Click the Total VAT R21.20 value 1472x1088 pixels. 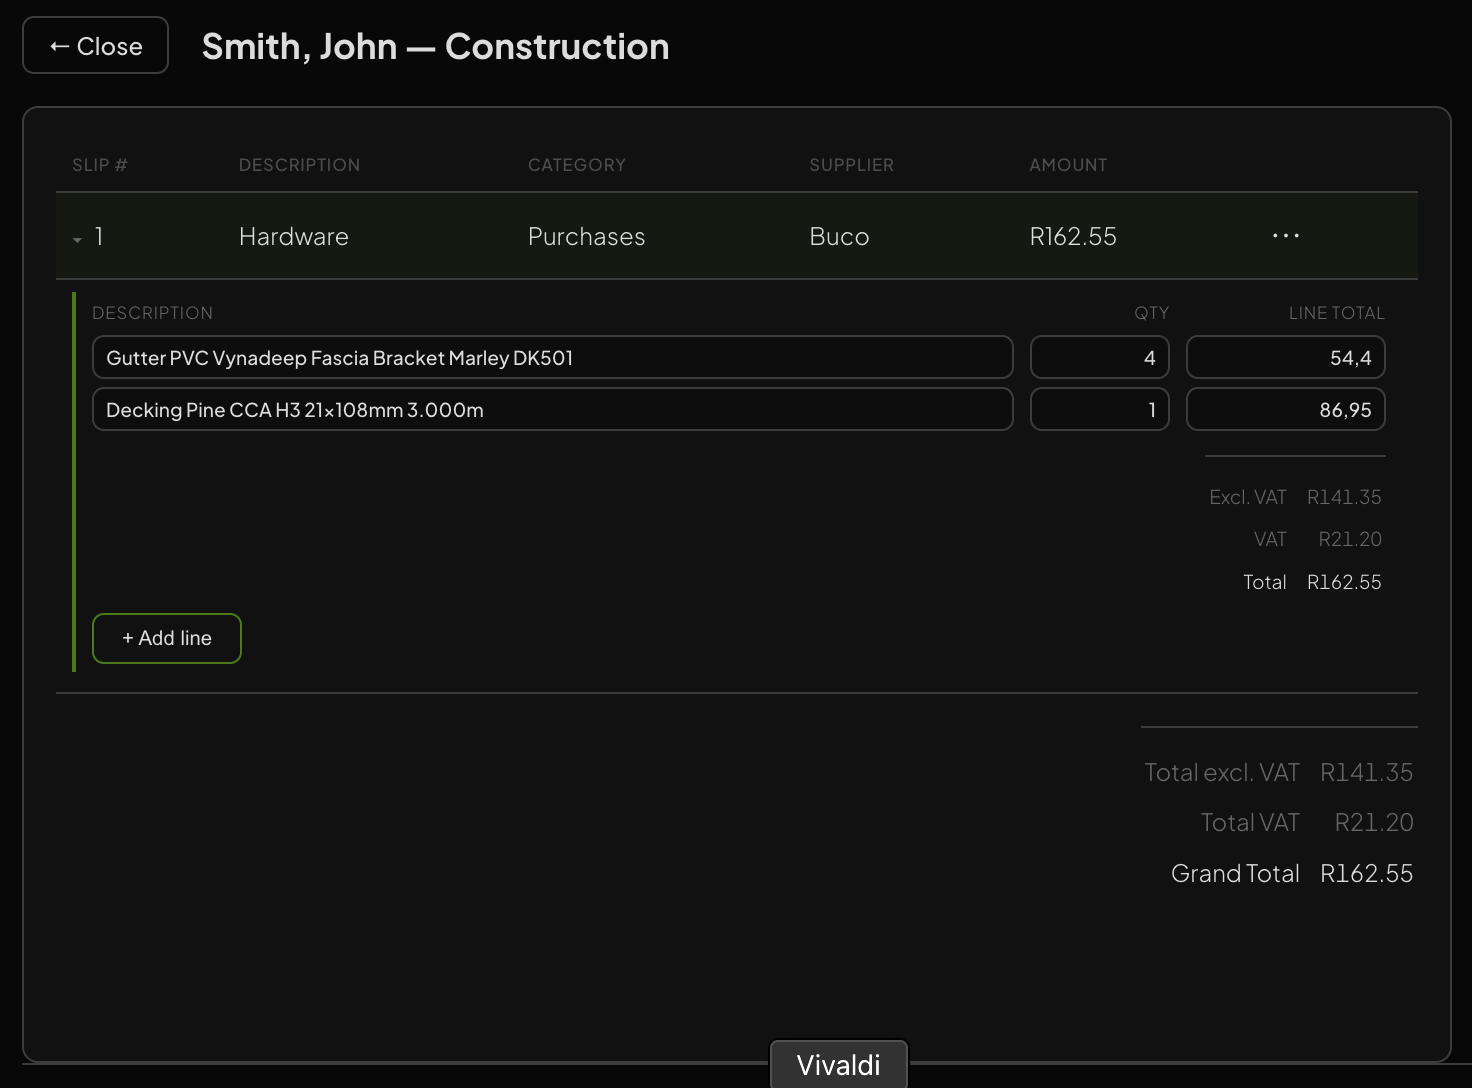point(1374,822)
